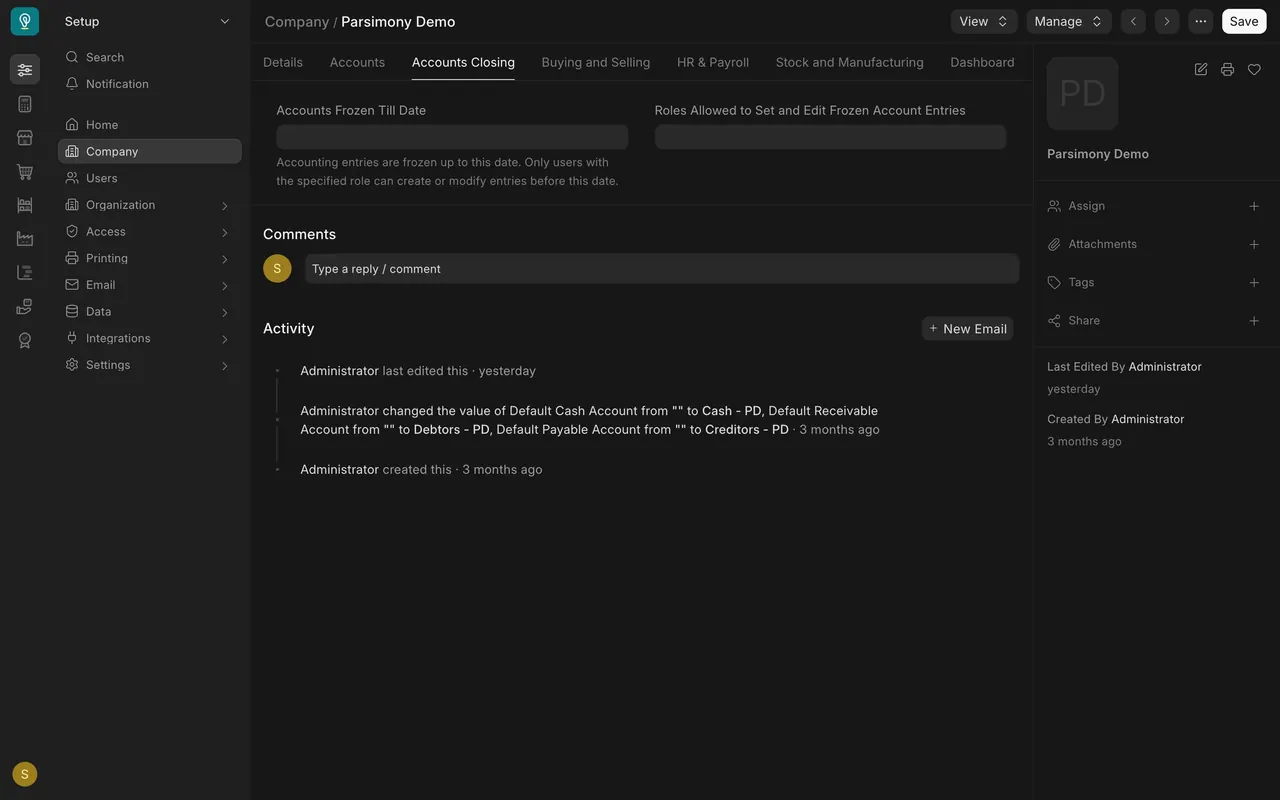Expand the Email sidebar section

[x=150, y=285]
